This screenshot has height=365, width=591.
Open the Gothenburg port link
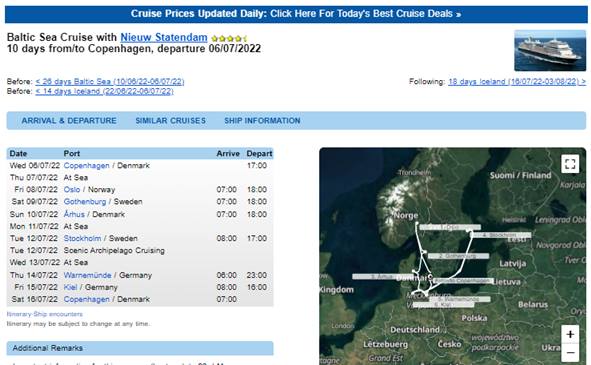85,201
